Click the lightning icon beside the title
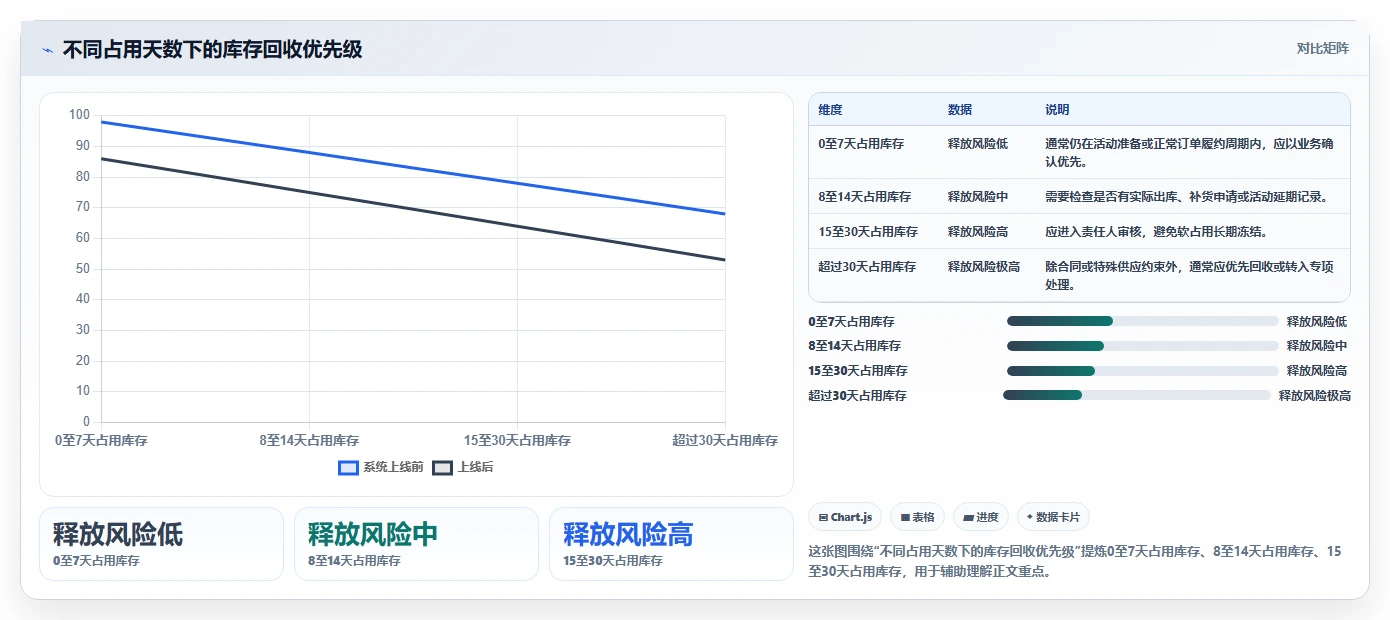Image resolution: width=1390 pixels, height=620 pixels. (47, 49)
